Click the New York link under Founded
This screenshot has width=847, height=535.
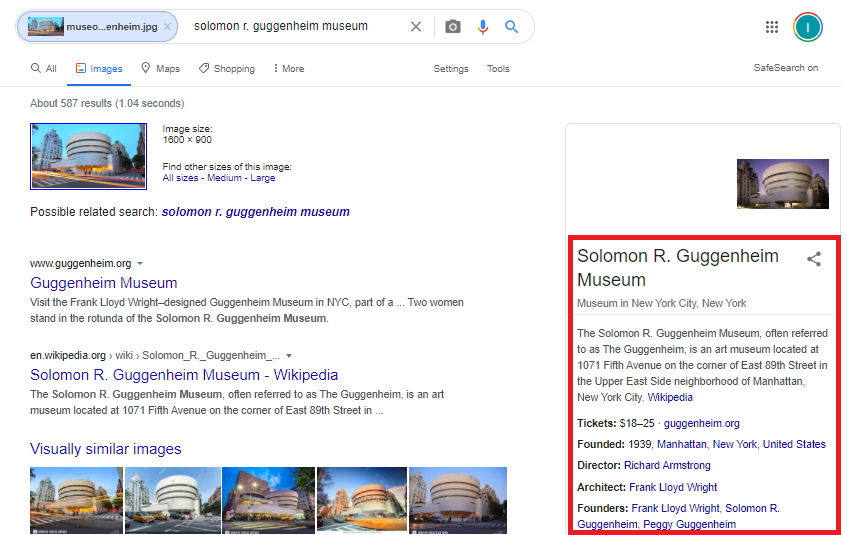coord(735,444)
